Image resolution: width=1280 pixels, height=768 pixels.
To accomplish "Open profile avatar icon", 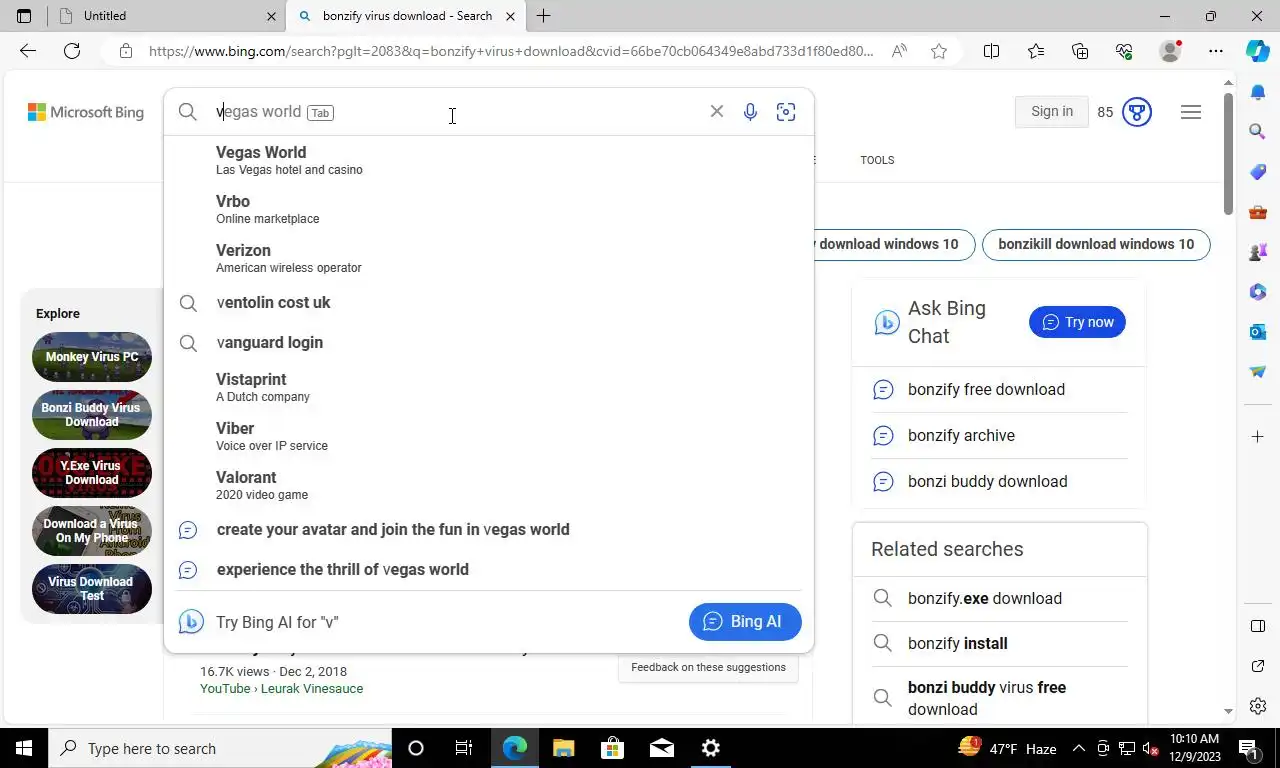I will click(1170, 51).
